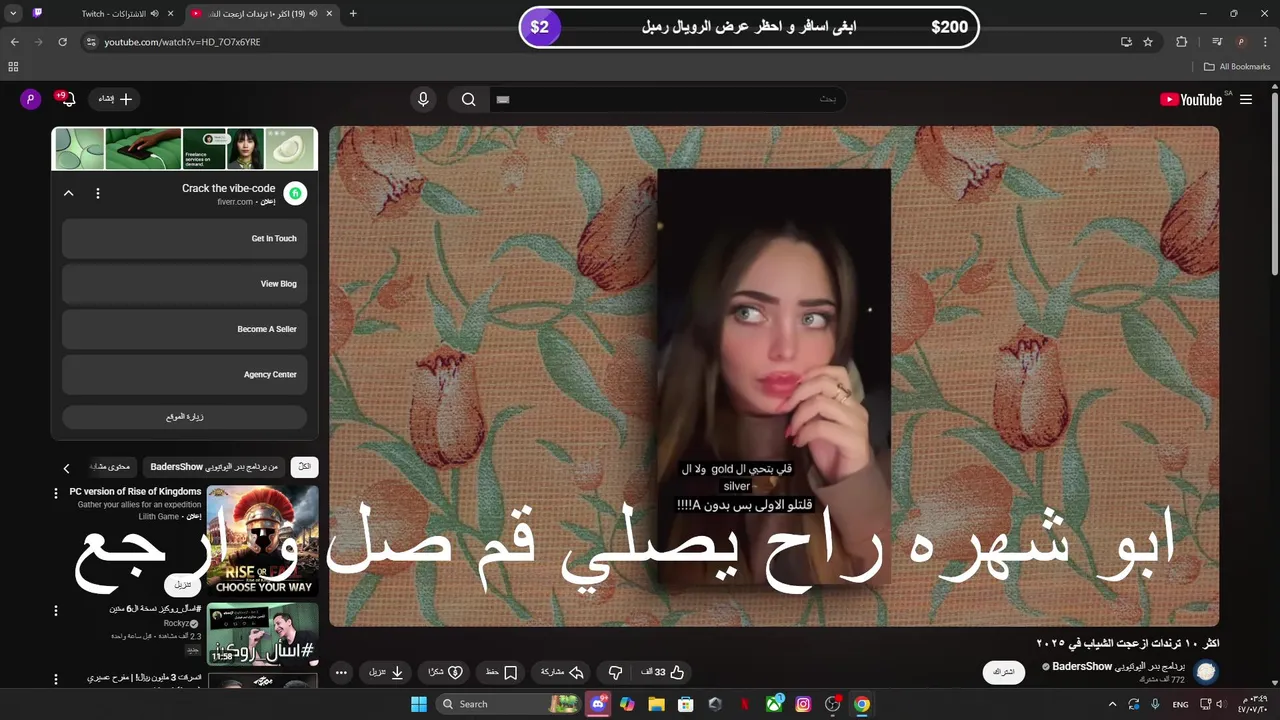Screen dimensions: 1280x720
Task: Start voice search with microphone icon
Action: (423, 99)
